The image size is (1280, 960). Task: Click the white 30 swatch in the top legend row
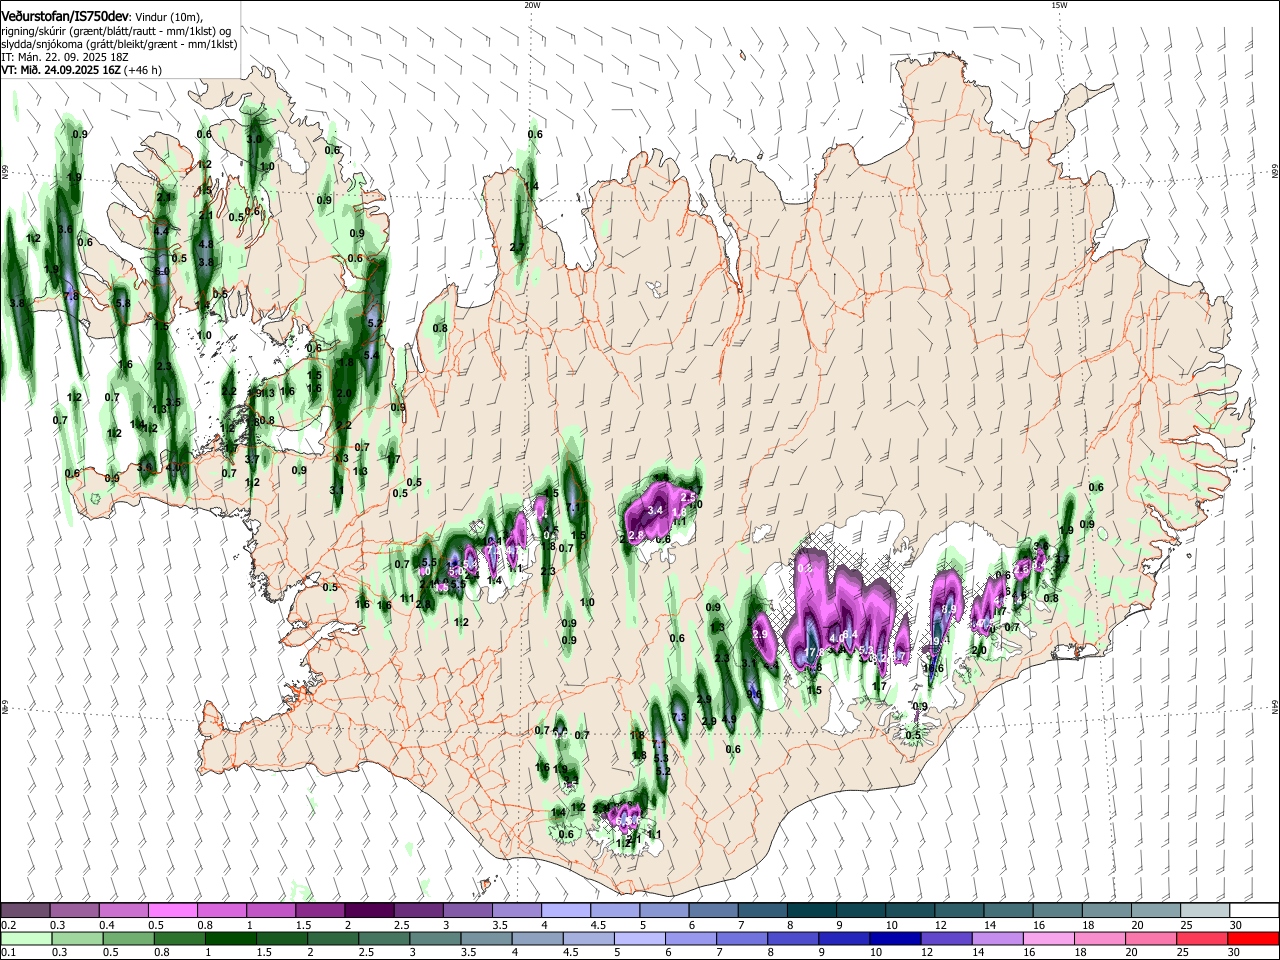coord(1252,910)
